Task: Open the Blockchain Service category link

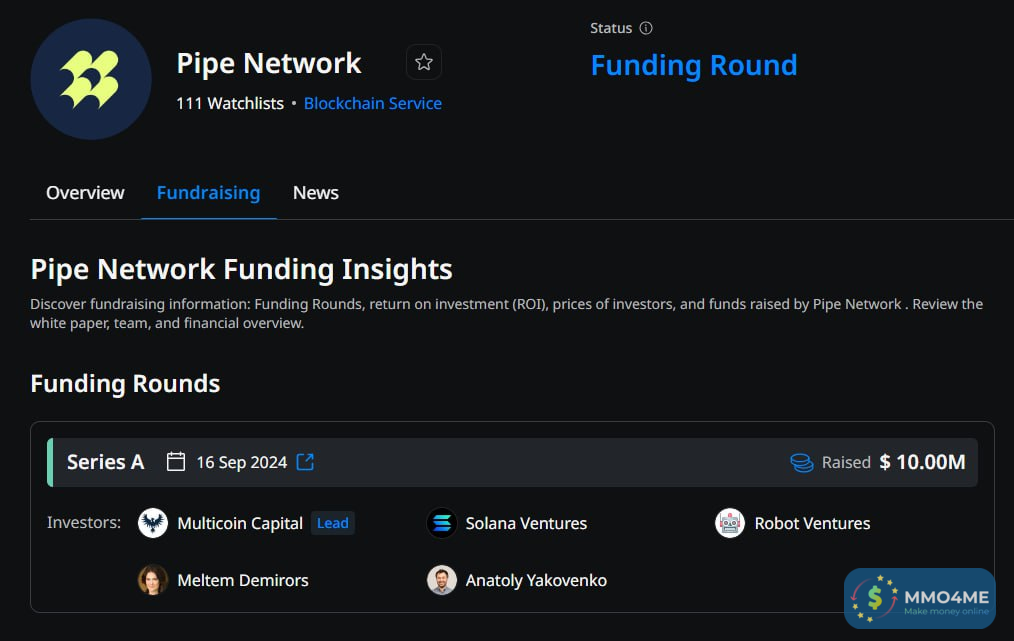Action: tap(372, 103)
